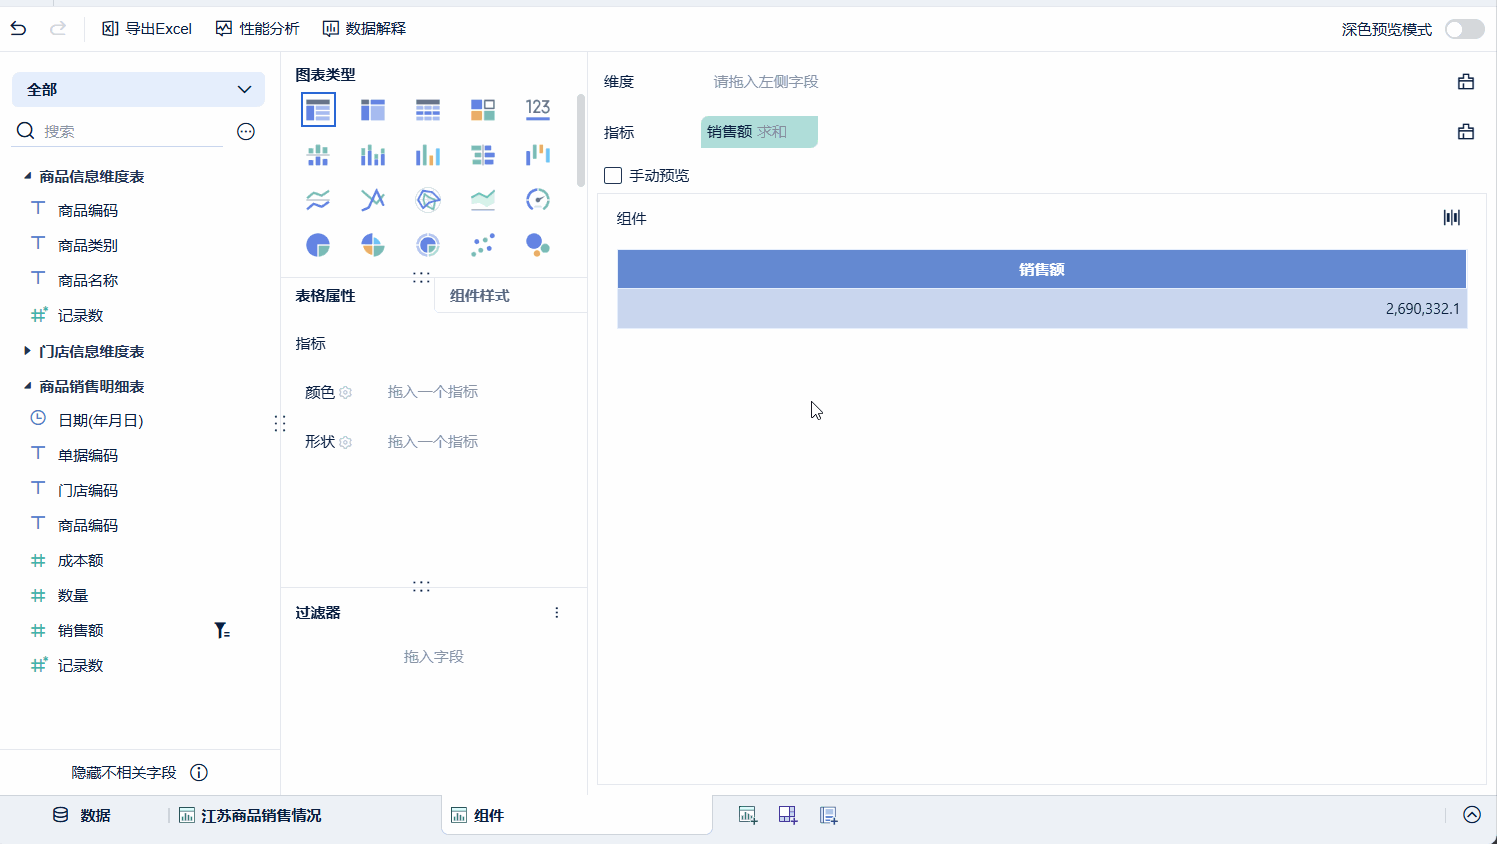Screen dimensions: 1497x844
Task: Select the pie chart type
Action: tap(318, 245)
